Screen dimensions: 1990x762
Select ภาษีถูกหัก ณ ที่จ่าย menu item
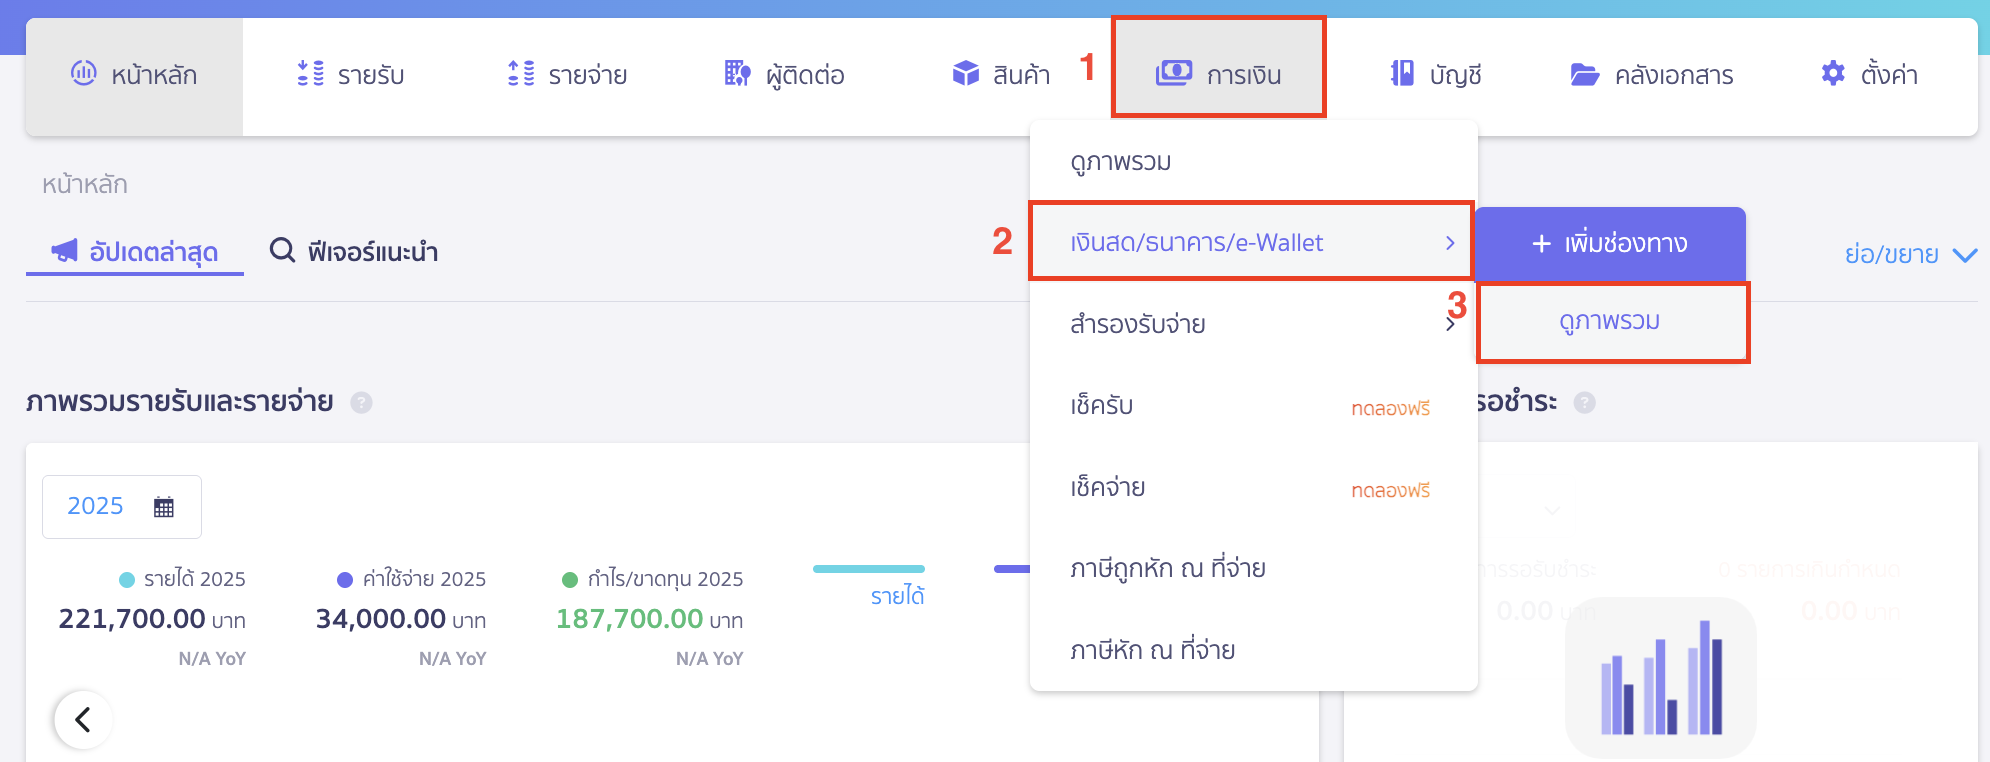pyautogui.click(x=1254, y=569)
